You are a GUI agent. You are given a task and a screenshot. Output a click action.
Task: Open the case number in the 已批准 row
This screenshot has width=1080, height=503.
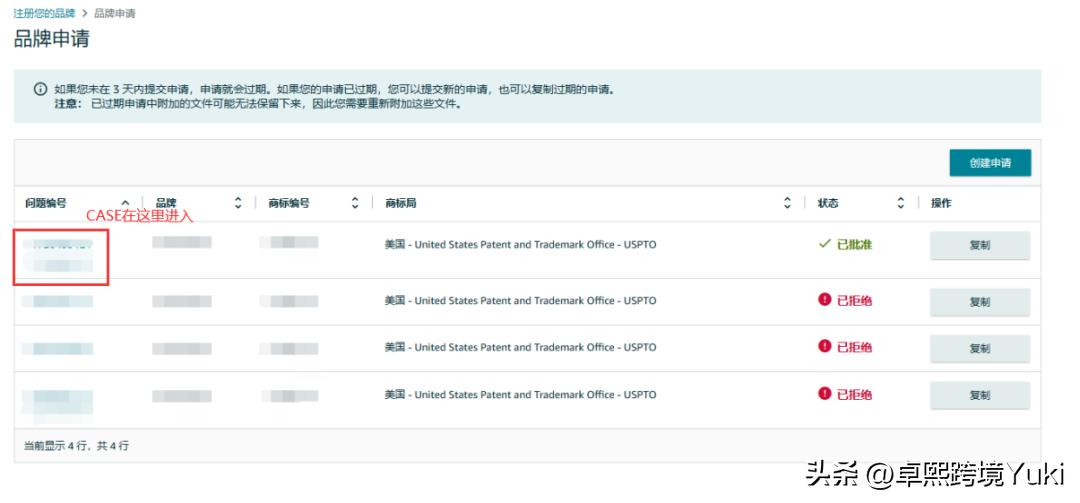click(x=57, y=254)
